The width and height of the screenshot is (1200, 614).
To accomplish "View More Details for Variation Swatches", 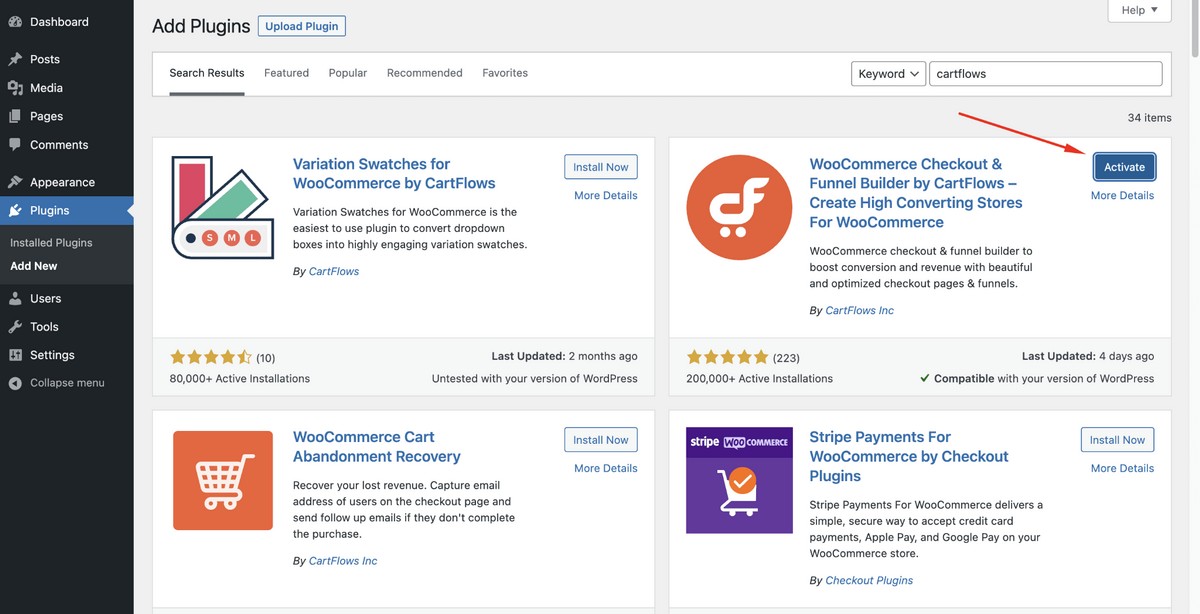I will click(x=606, y=196).
